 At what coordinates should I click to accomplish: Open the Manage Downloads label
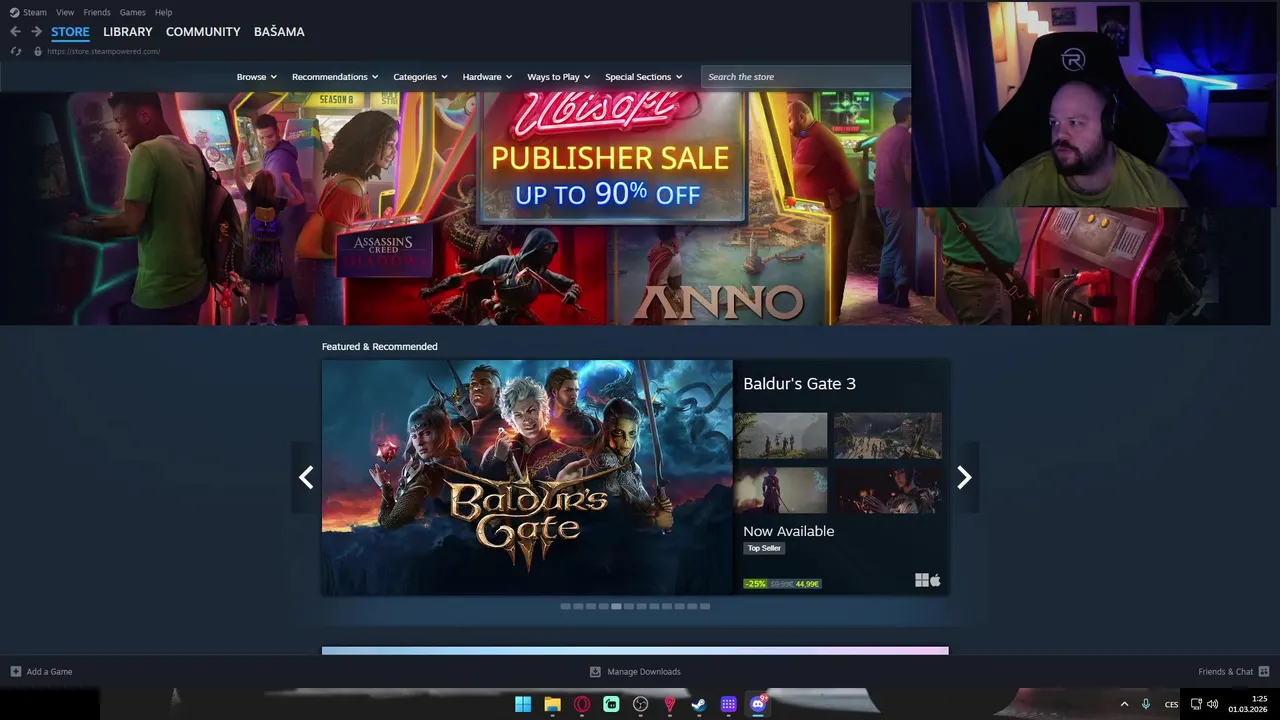click(x=644, y=672)
